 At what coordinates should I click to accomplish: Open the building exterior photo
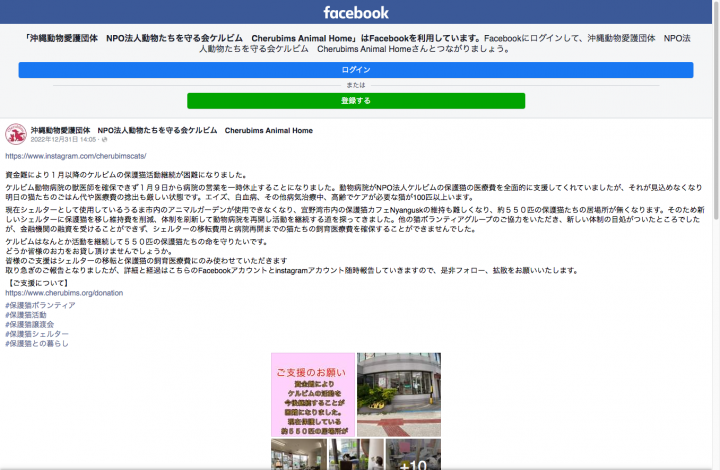coord(398,394)
